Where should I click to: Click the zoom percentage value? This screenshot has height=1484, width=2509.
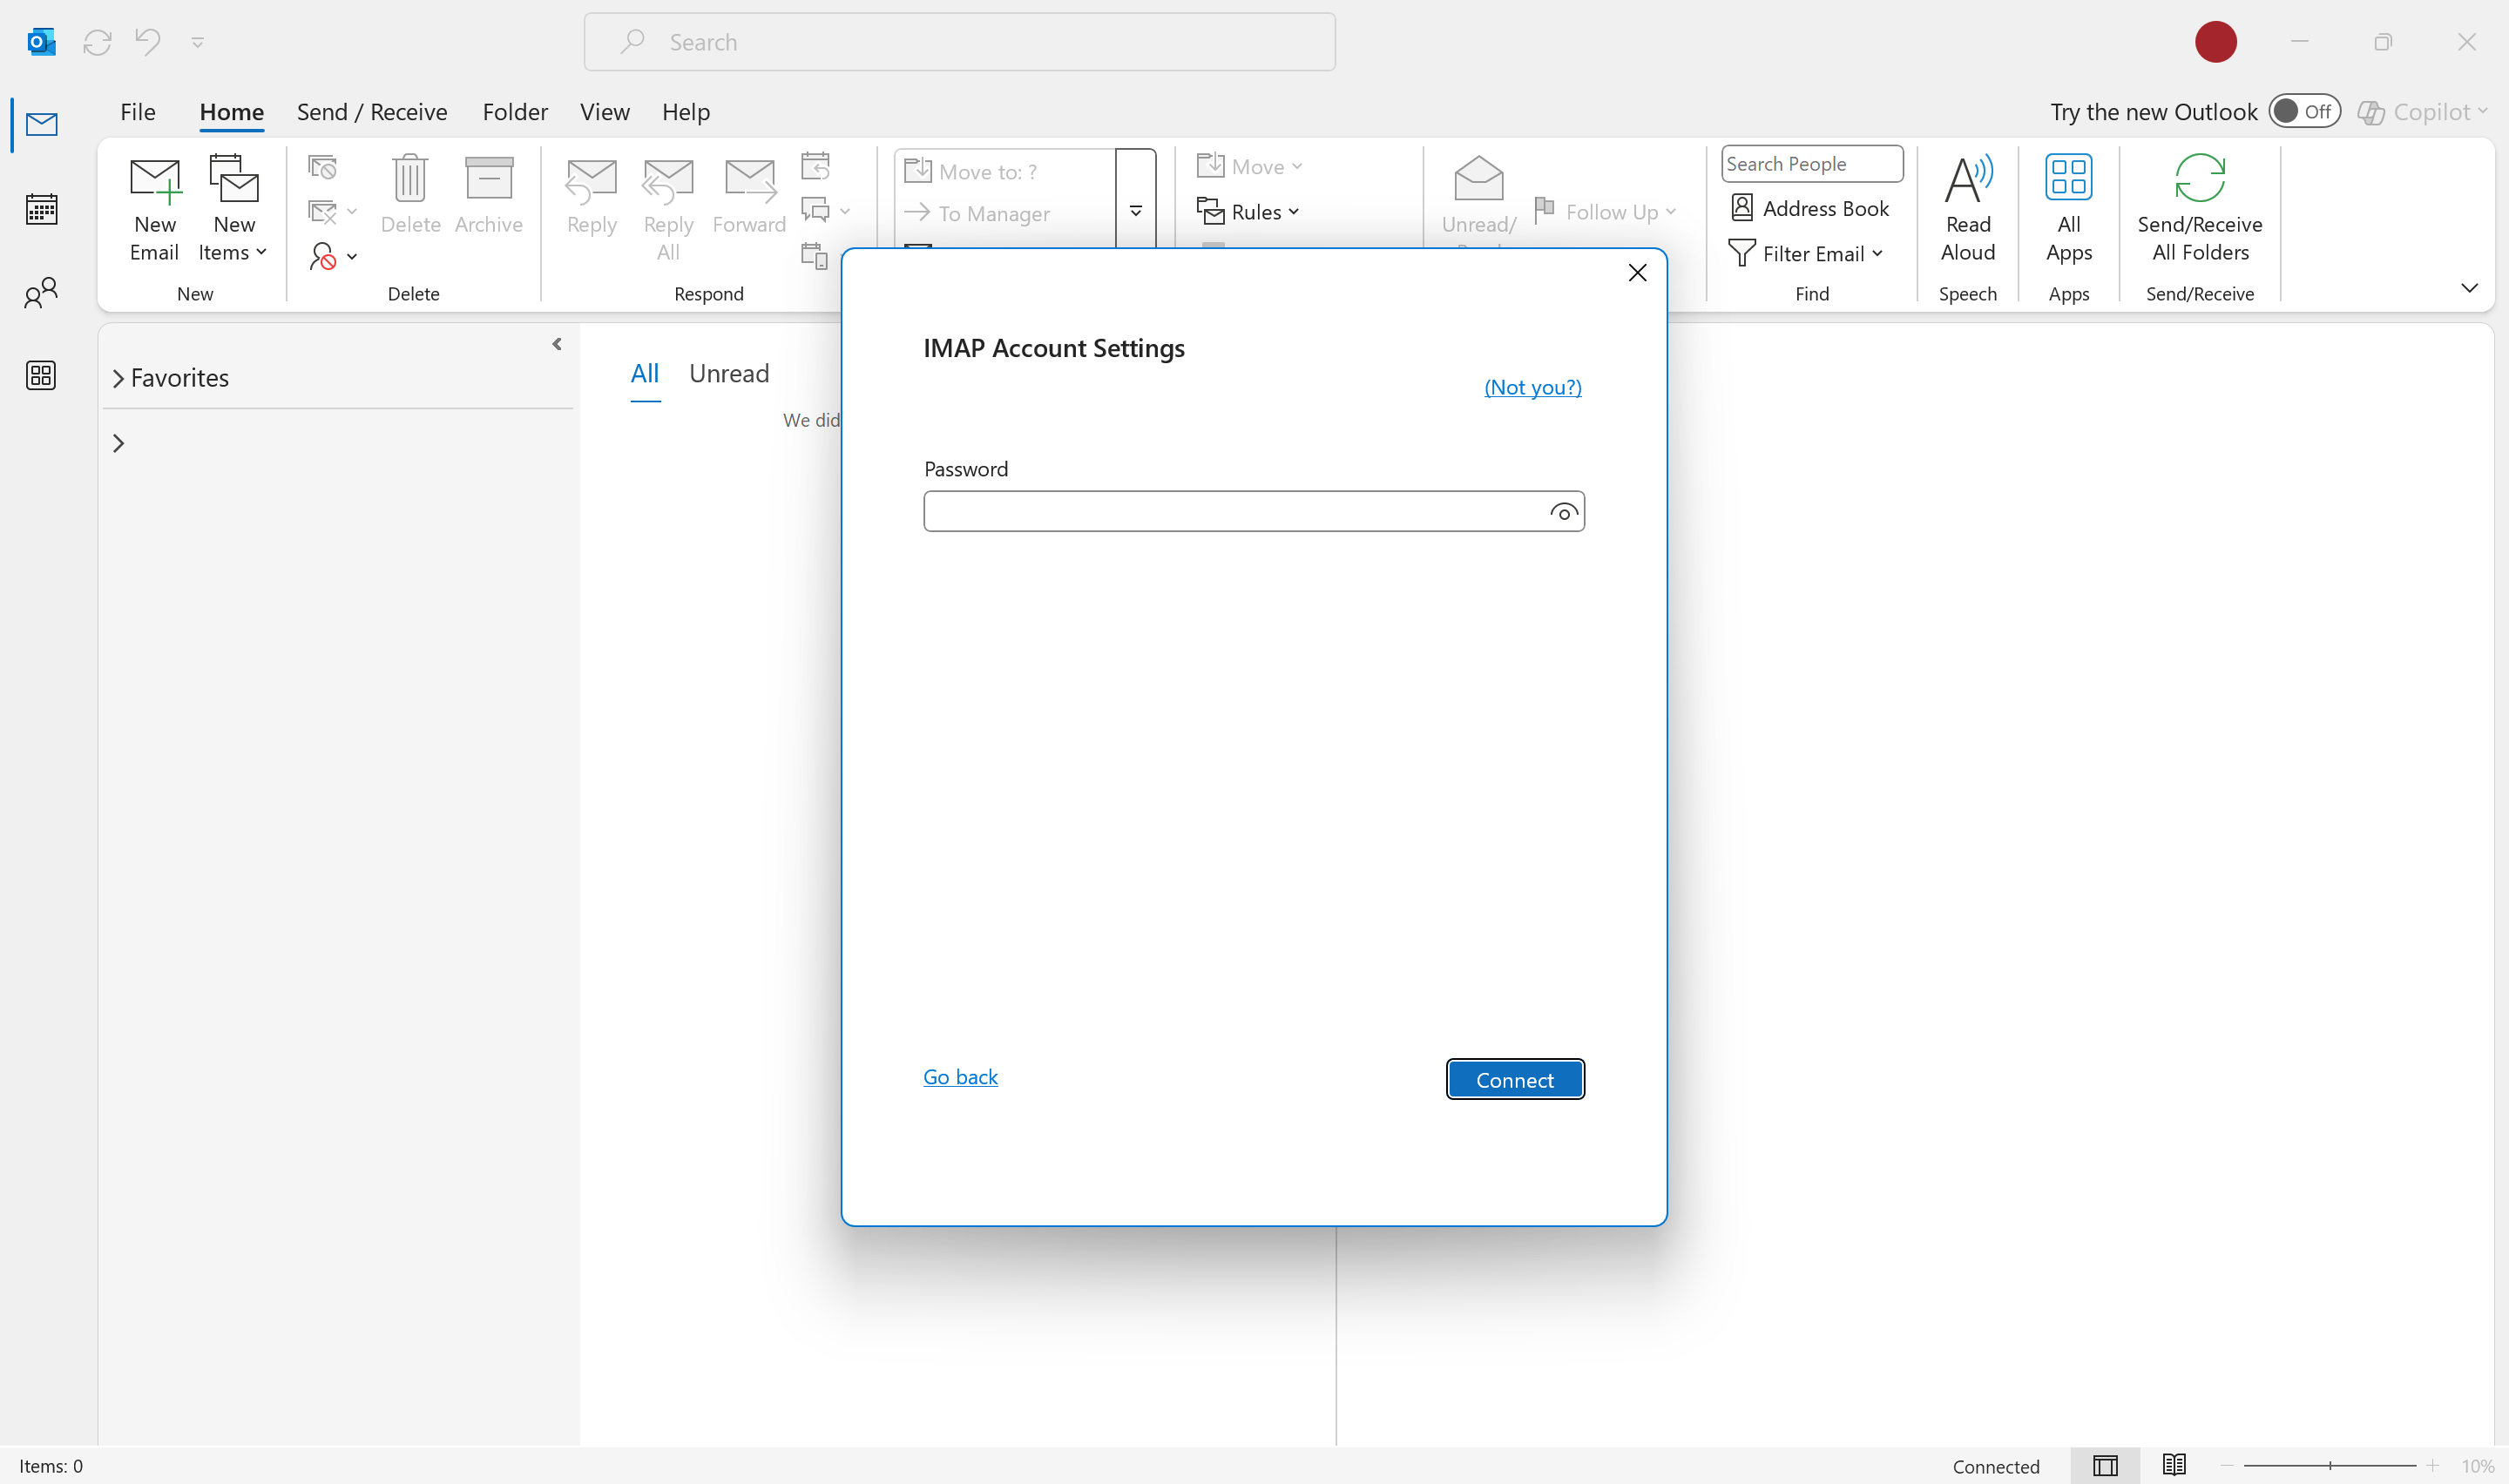[2478, 1466]
